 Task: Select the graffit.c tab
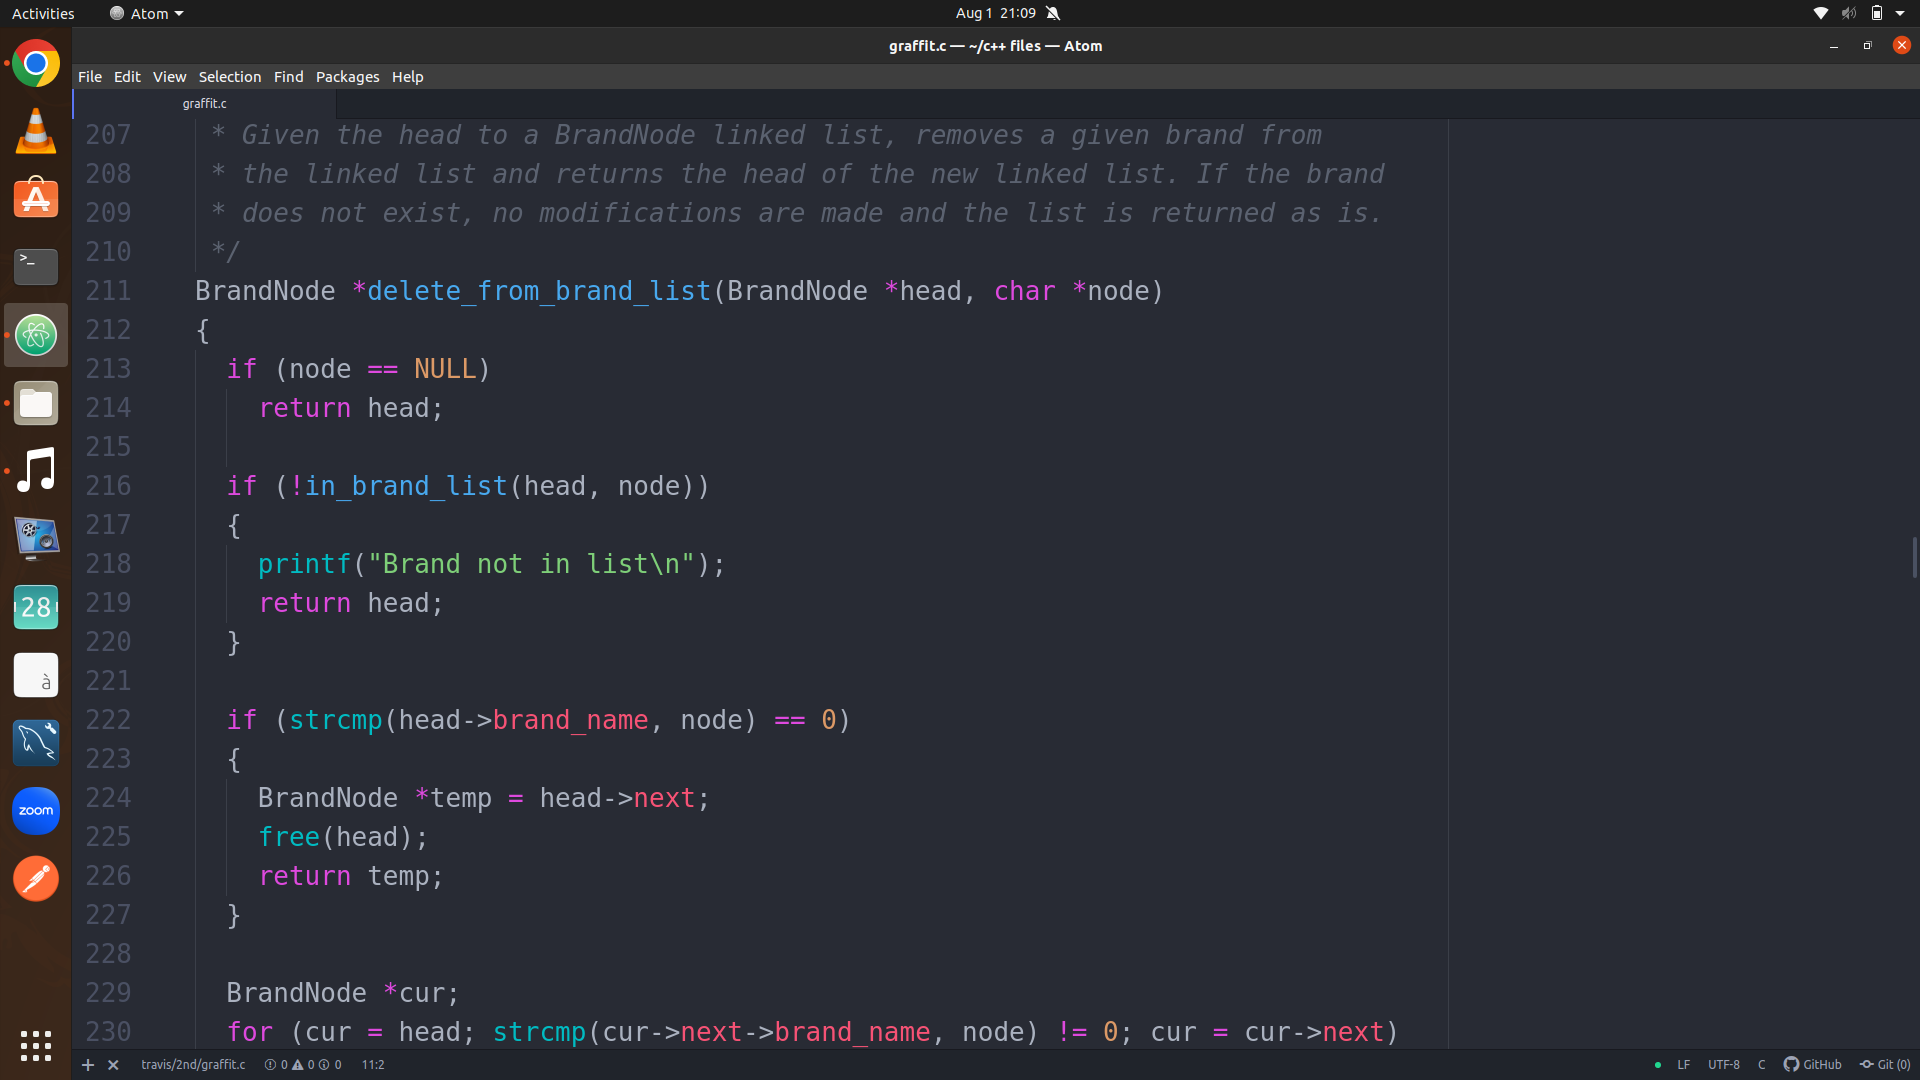[205, 104]
